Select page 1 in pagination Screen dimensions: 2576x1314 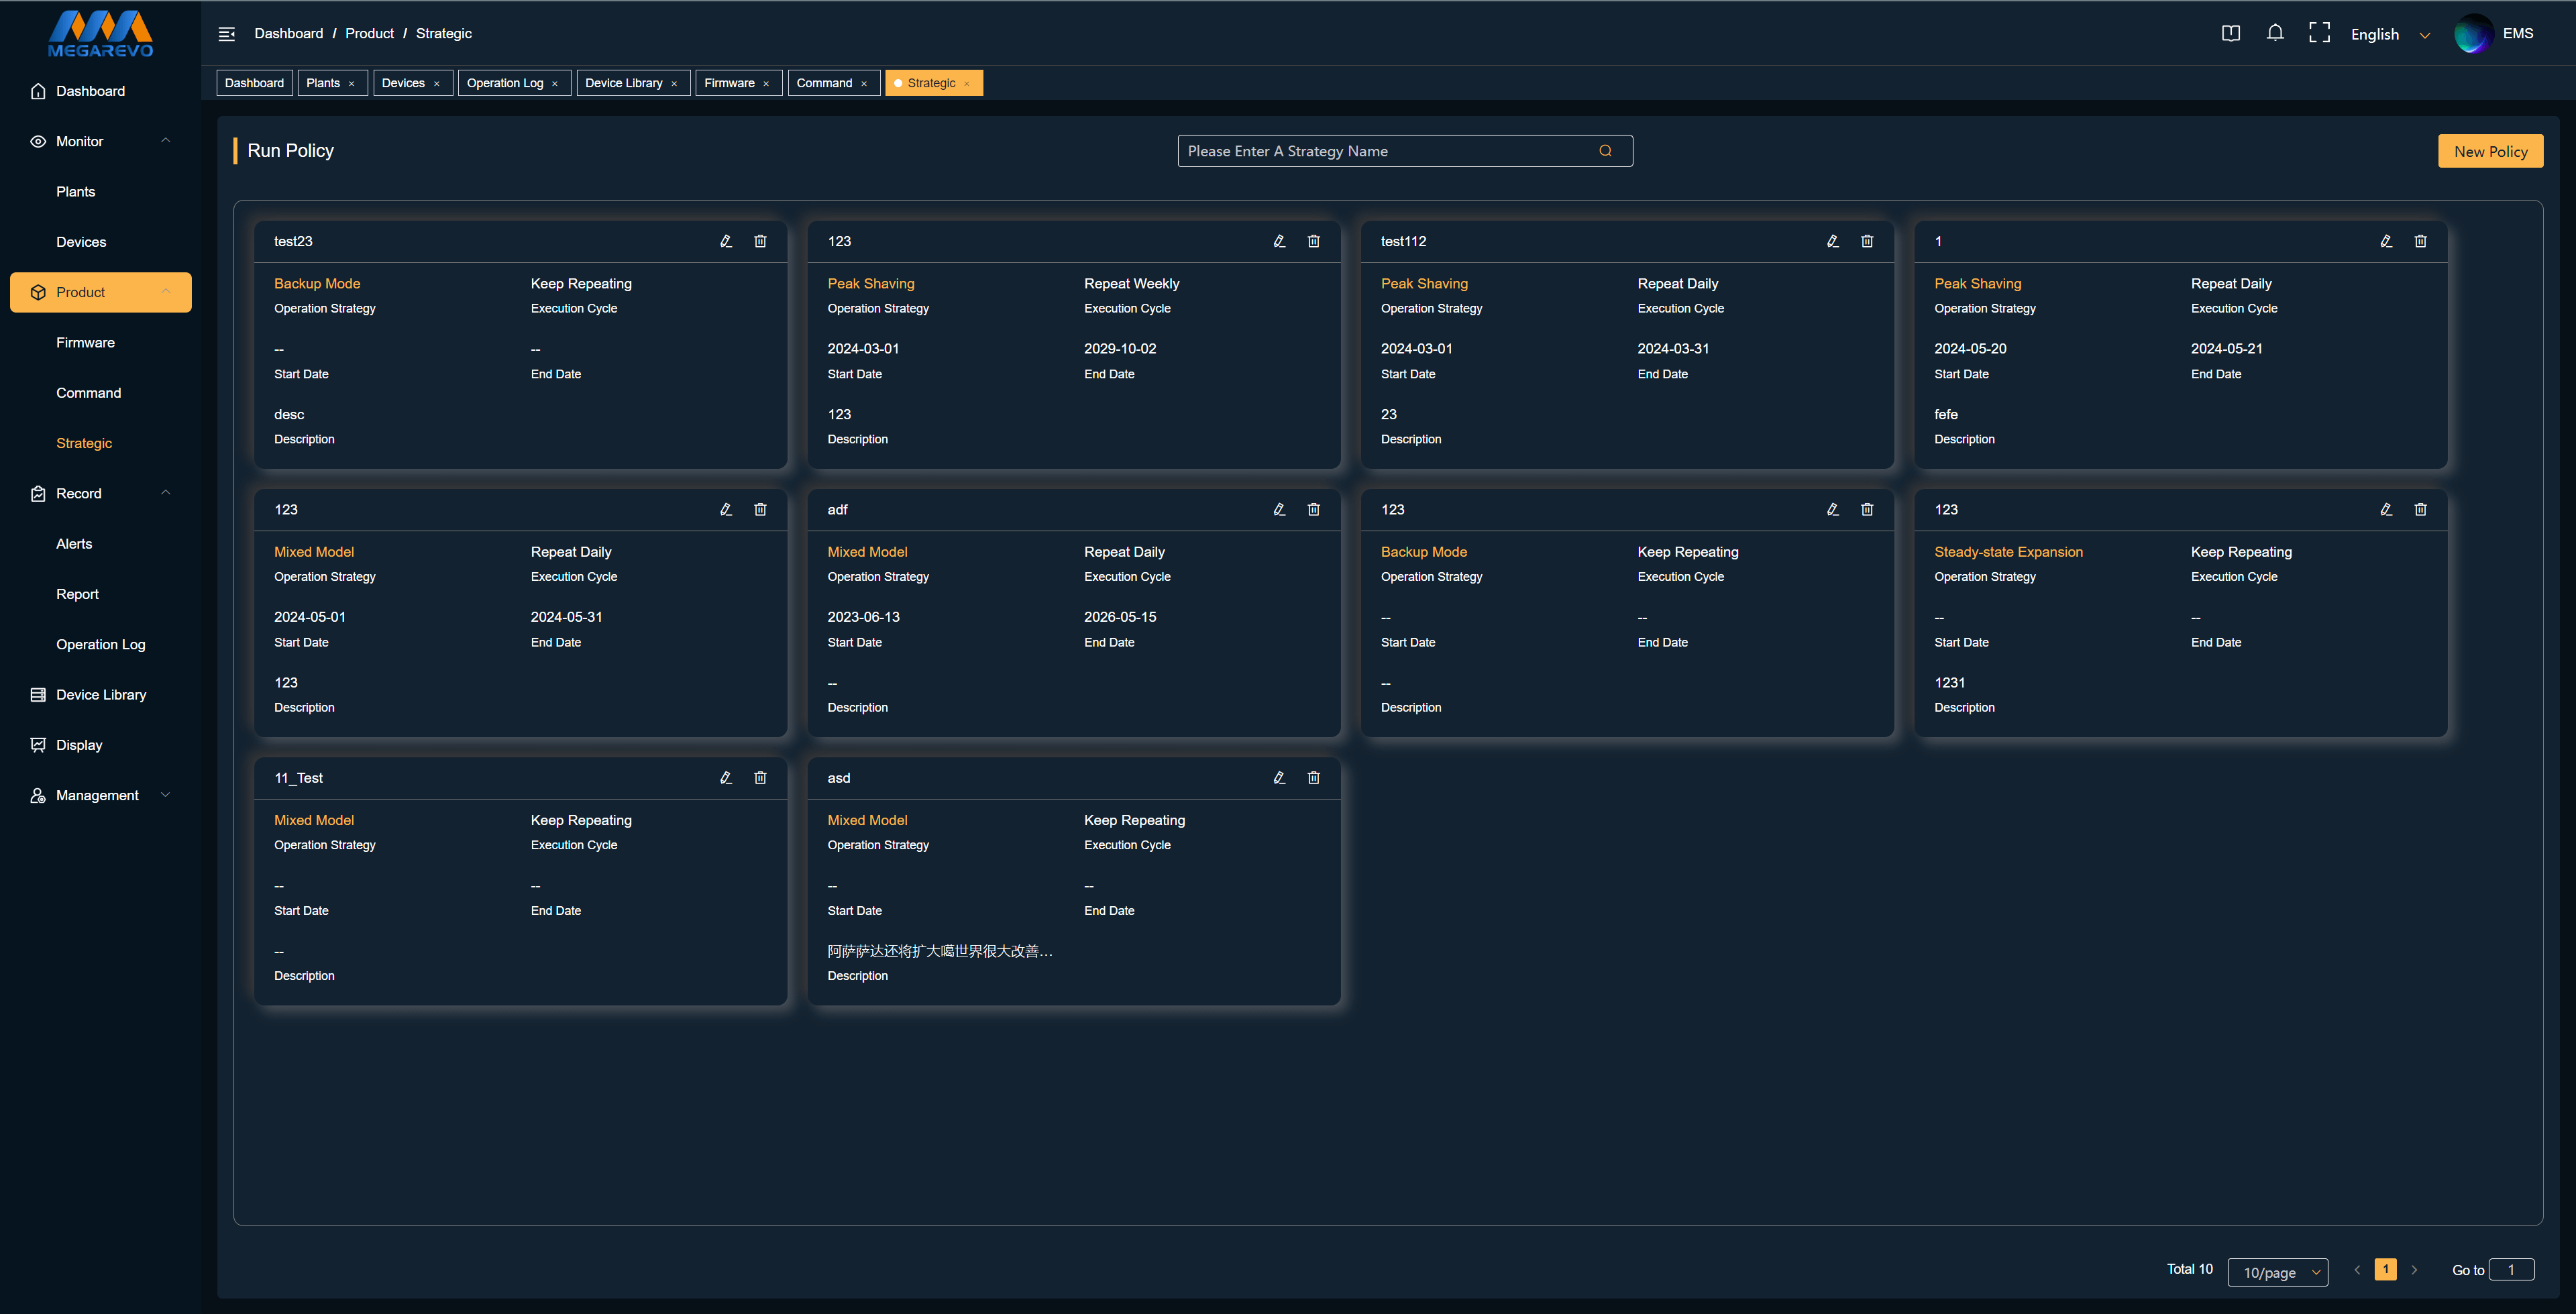pos(2385,1269)
